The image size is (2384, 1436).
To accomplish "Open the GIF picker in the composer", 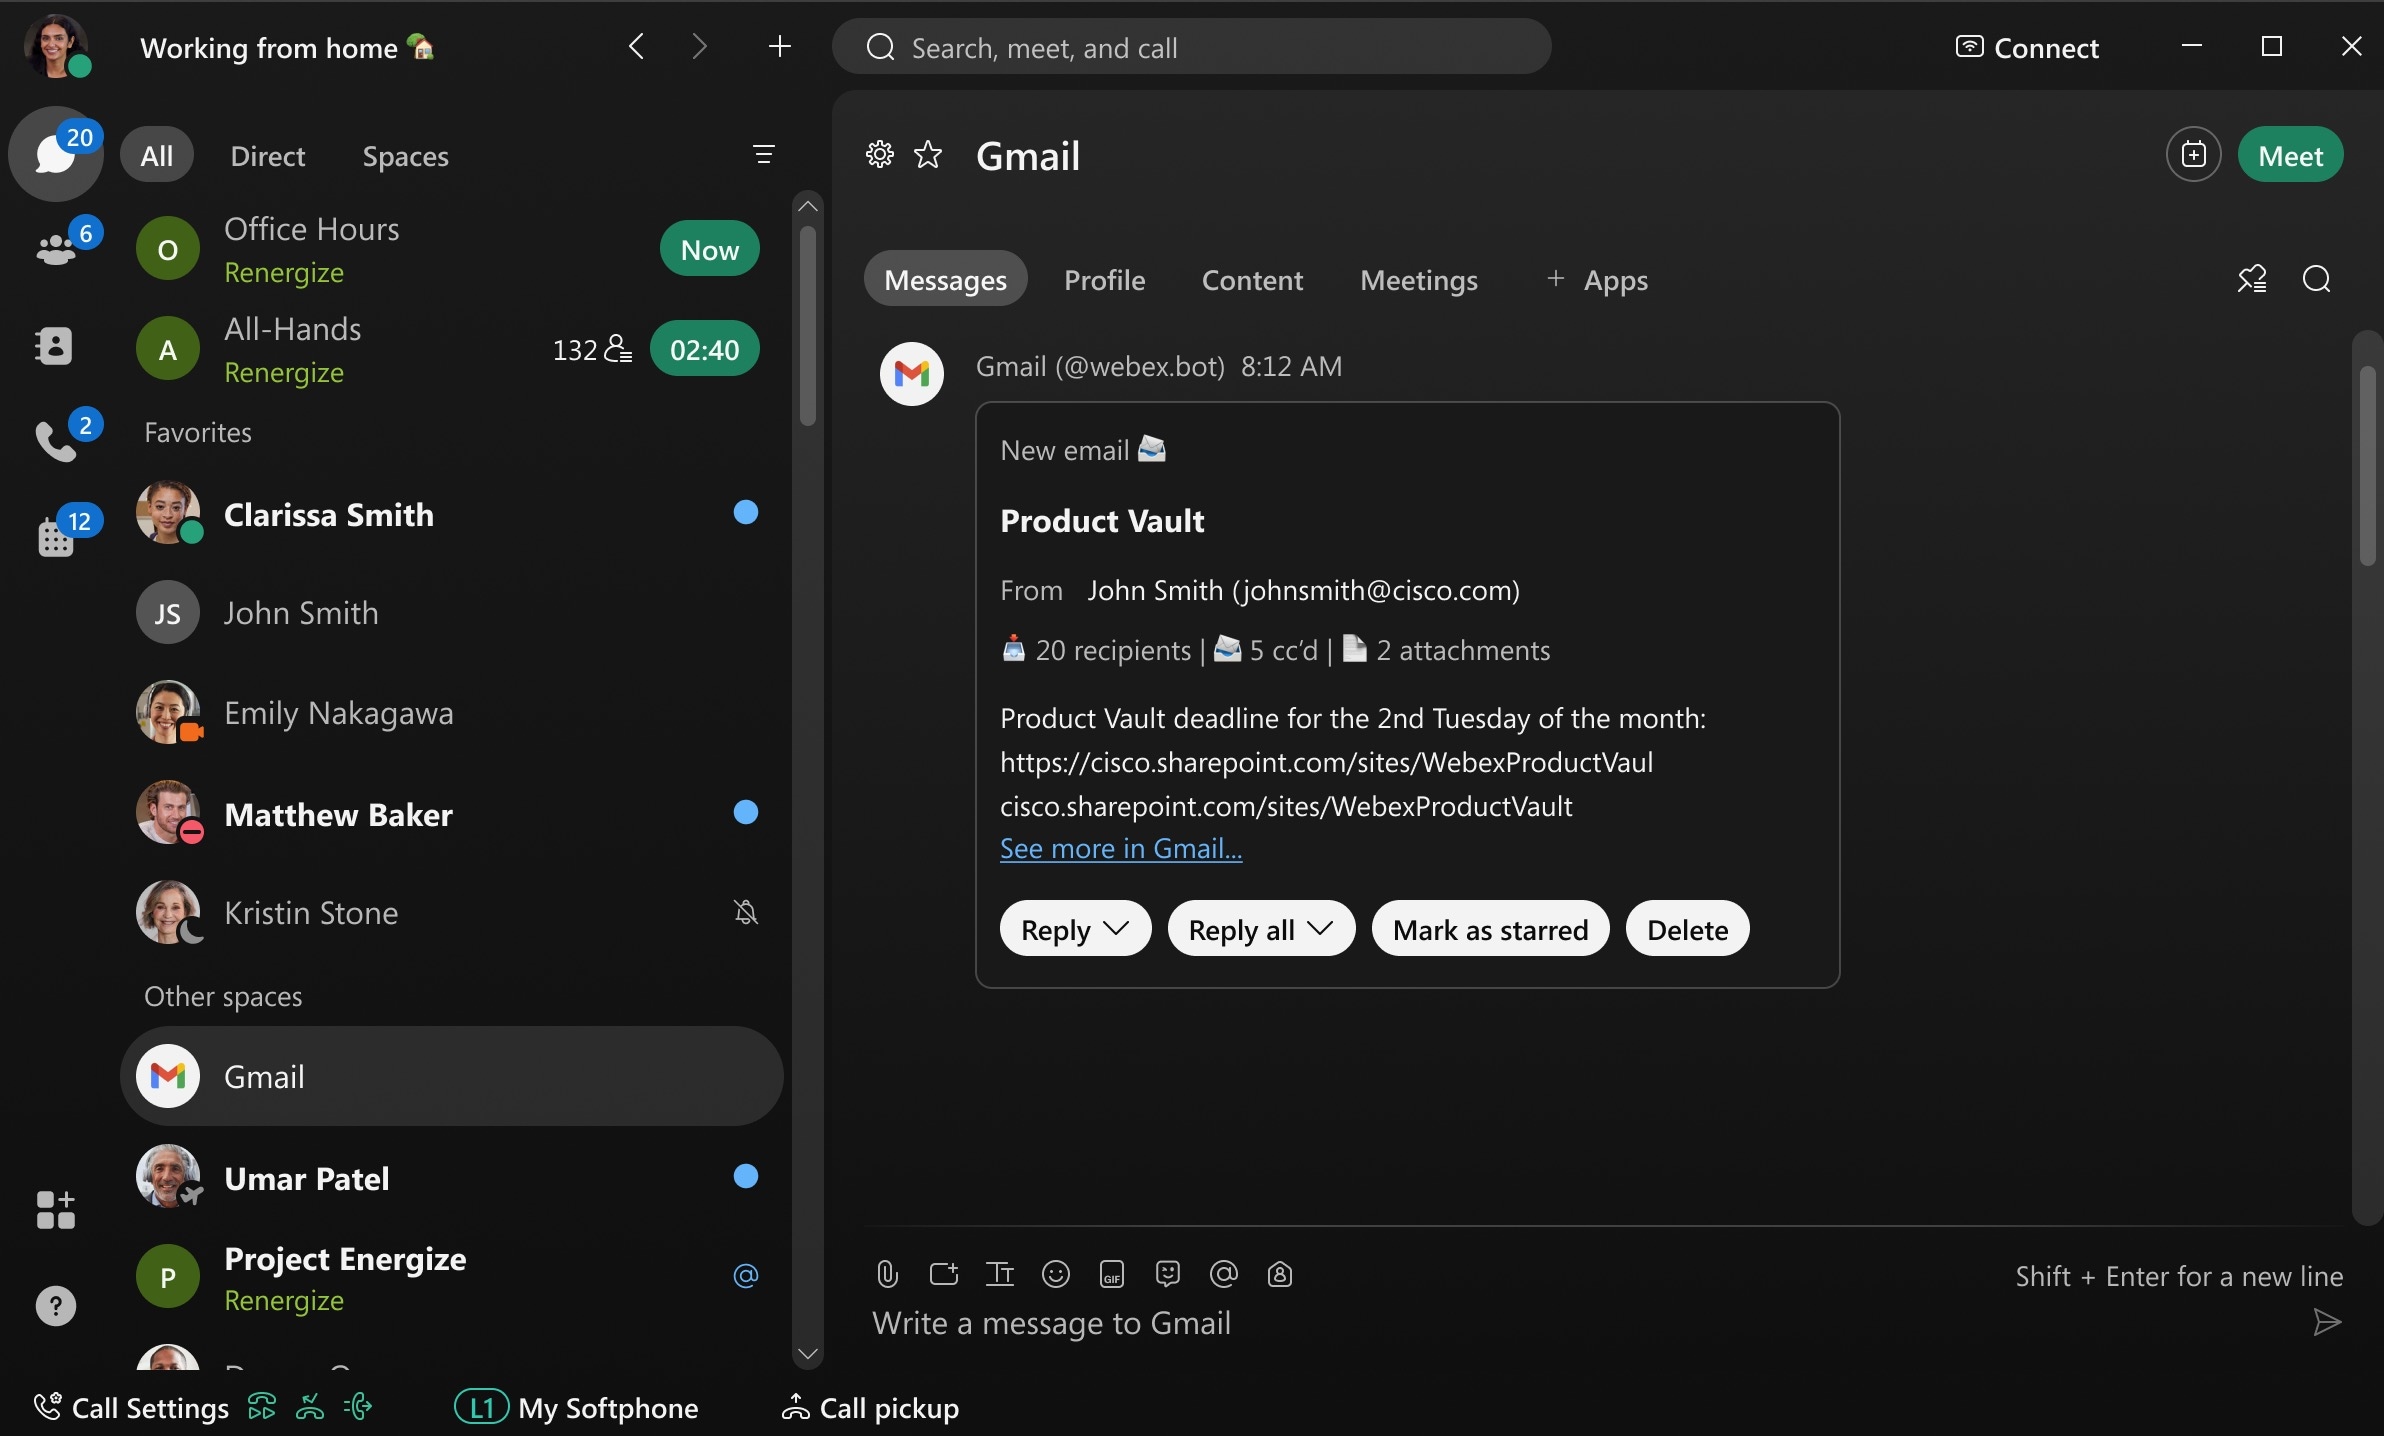I will point(1112,1274).
